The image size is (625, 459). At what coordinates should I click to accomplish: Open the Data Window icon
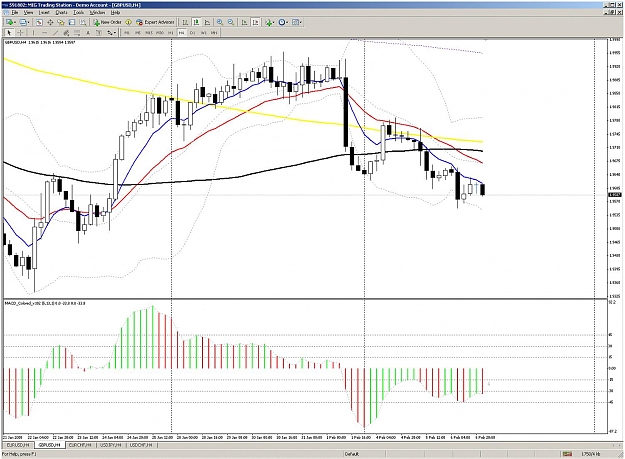[50, 22]
